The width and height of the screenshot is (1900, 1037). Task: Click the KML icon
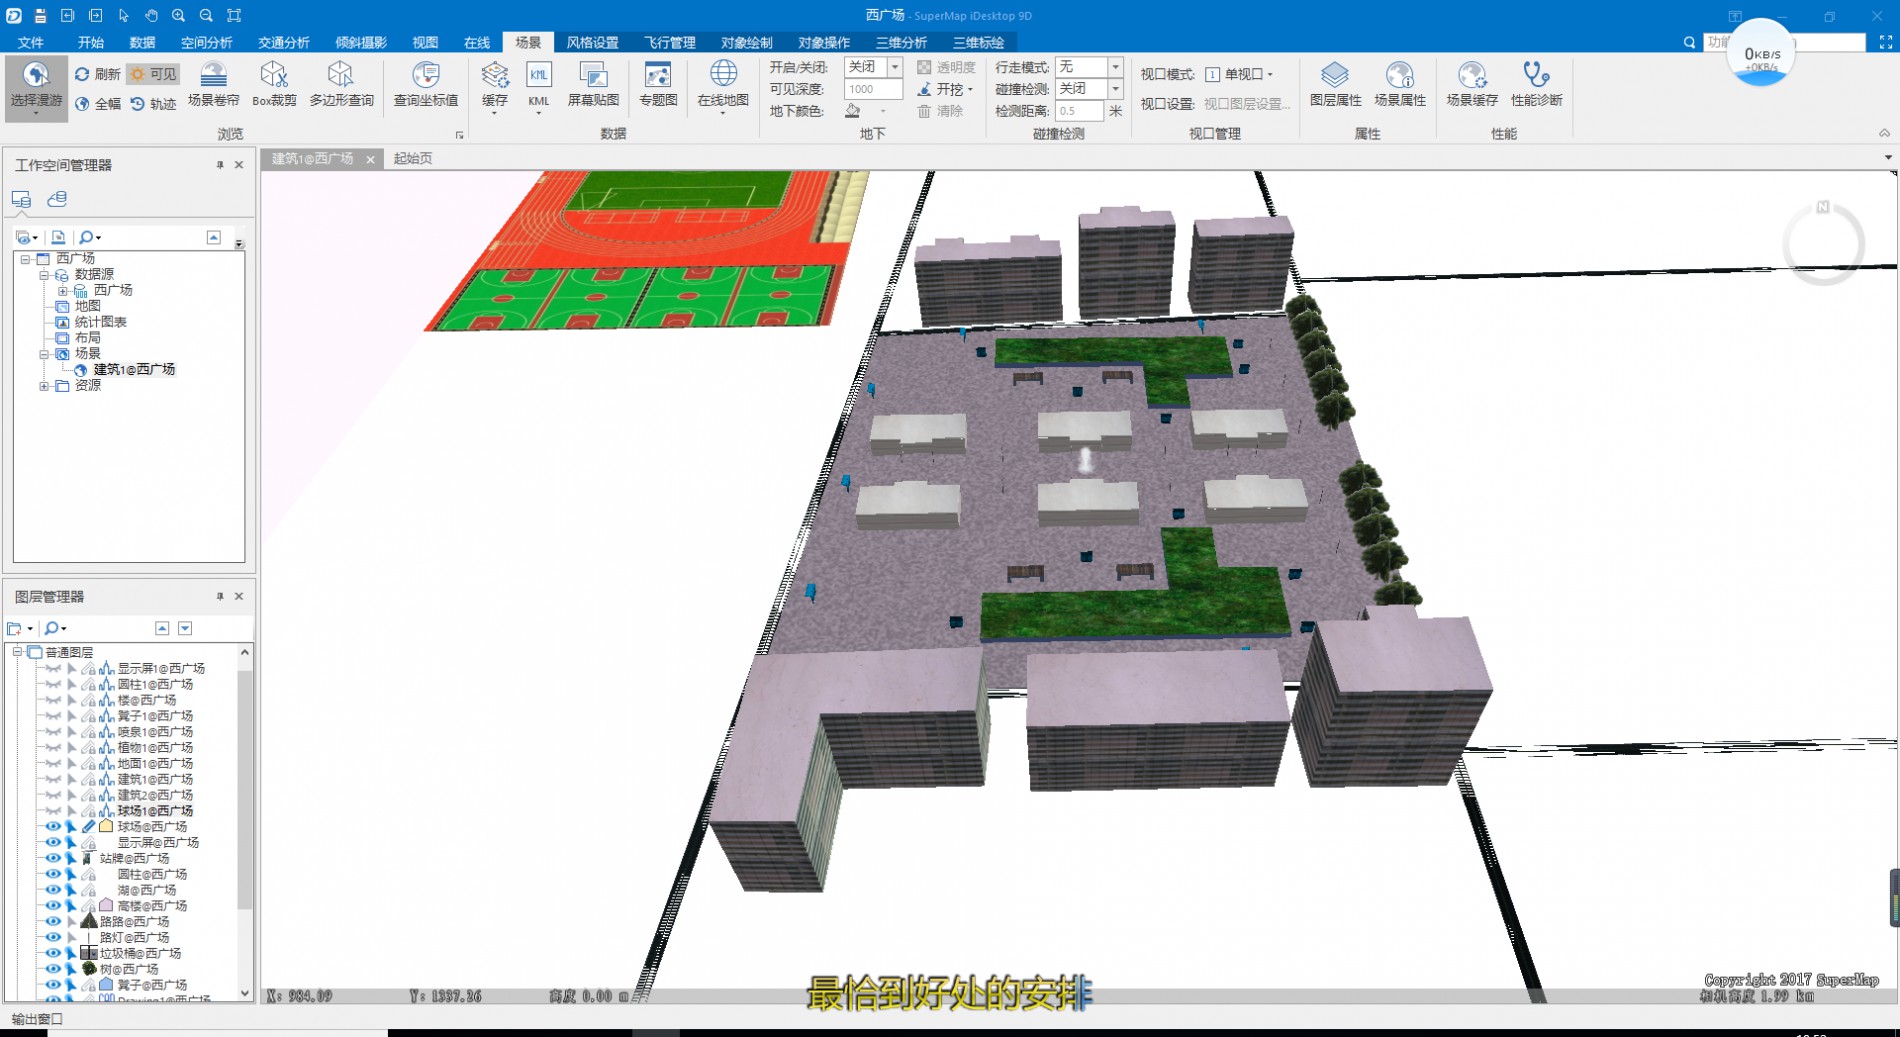[x=539, y=76]
